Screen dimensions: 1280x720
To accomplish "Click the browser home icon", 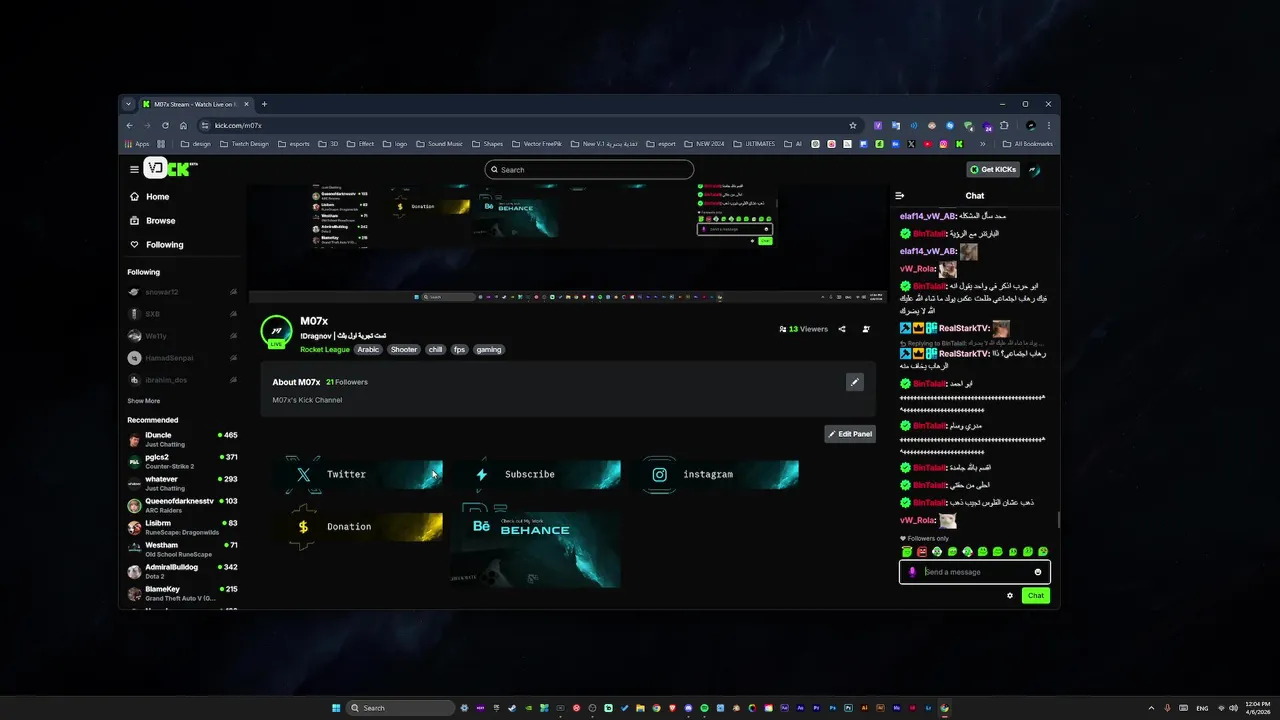I will tap(183, 126).
